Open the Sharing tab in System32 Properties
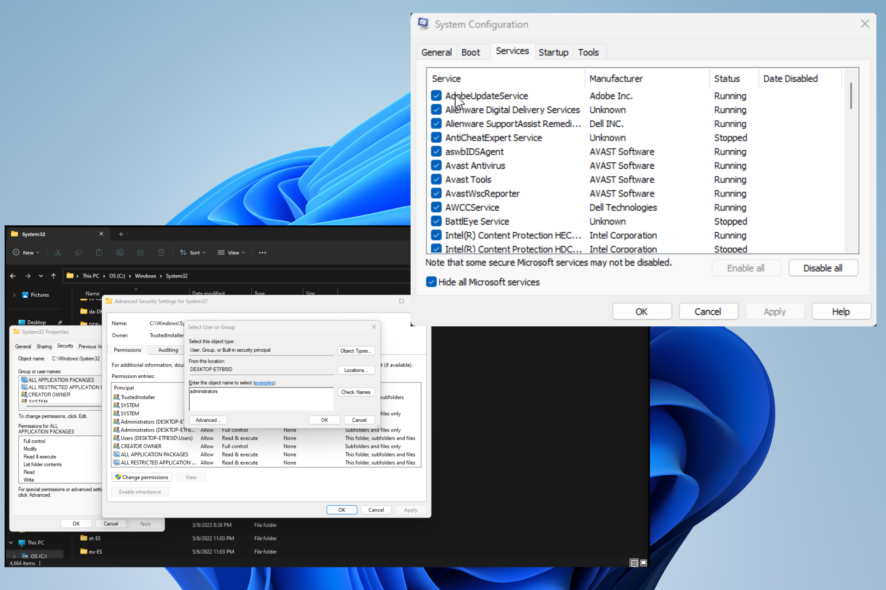 44,346
